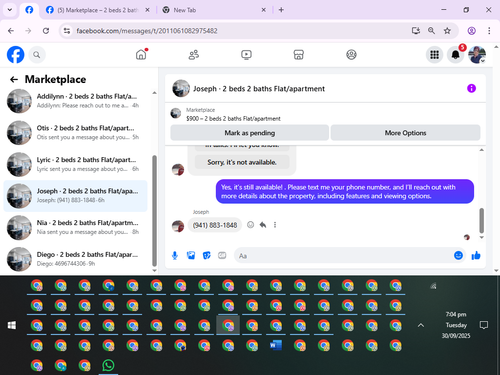Open a new browser tab with plus
The height and width of the screenshot is (375, 500).
281,10
